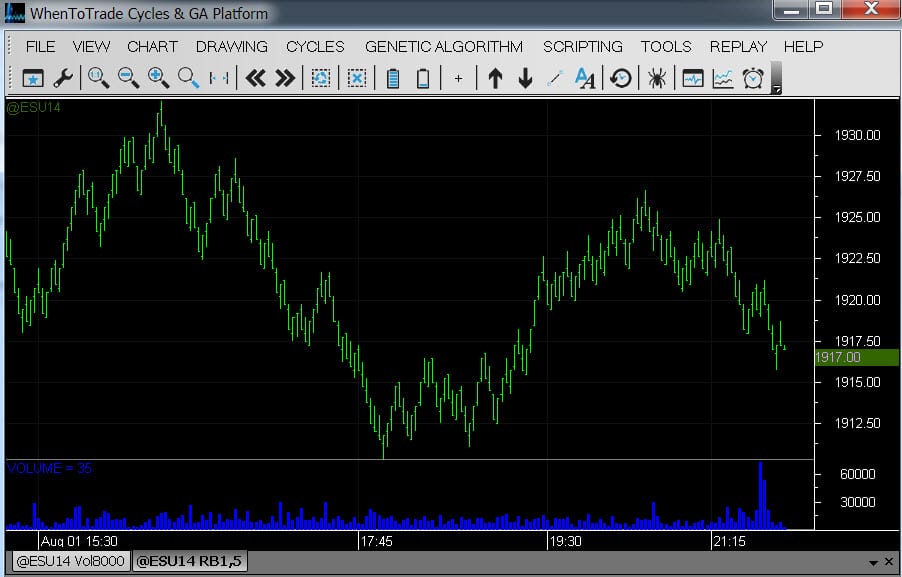This screenshot has height=577, width=902.
Task: Click the green 1917.00 price label
Action: [x=846, y=357]
